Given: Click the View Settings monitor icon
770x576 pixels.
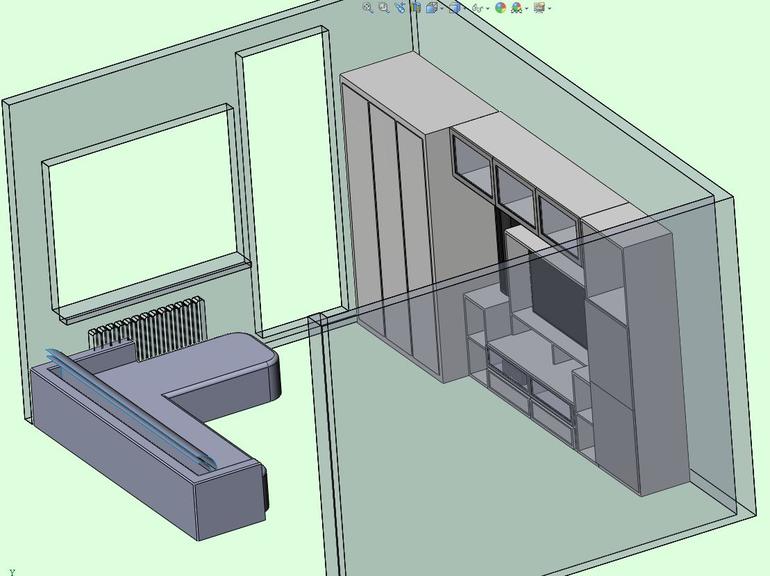Looking at the screenshot, I should (539, 7).
